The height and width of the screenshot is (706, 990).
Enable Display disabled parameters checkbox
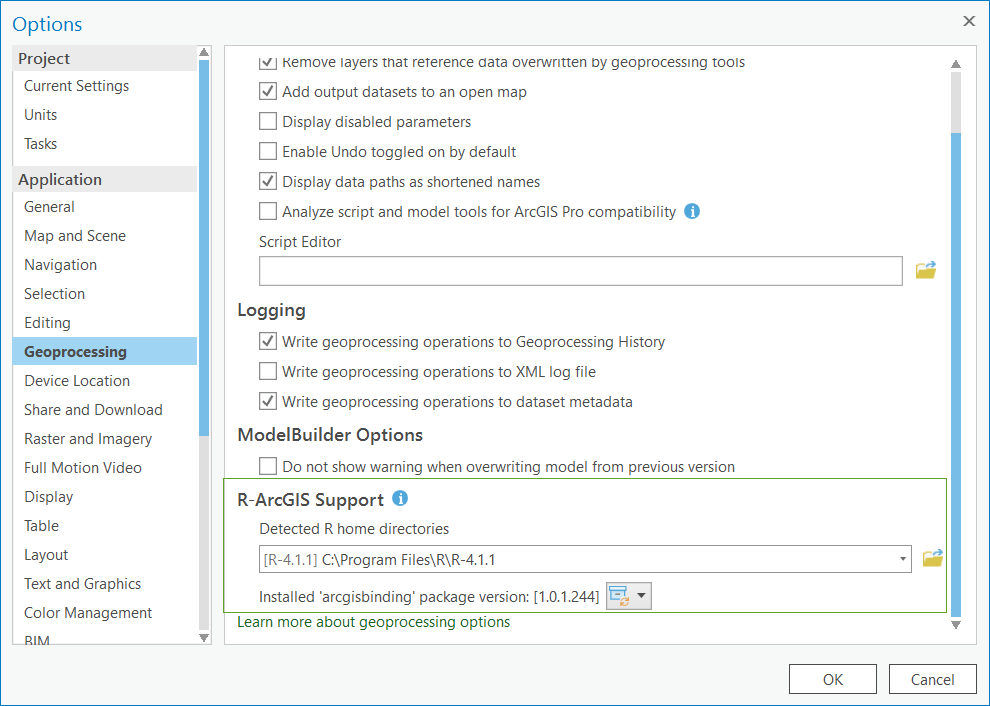268,122
